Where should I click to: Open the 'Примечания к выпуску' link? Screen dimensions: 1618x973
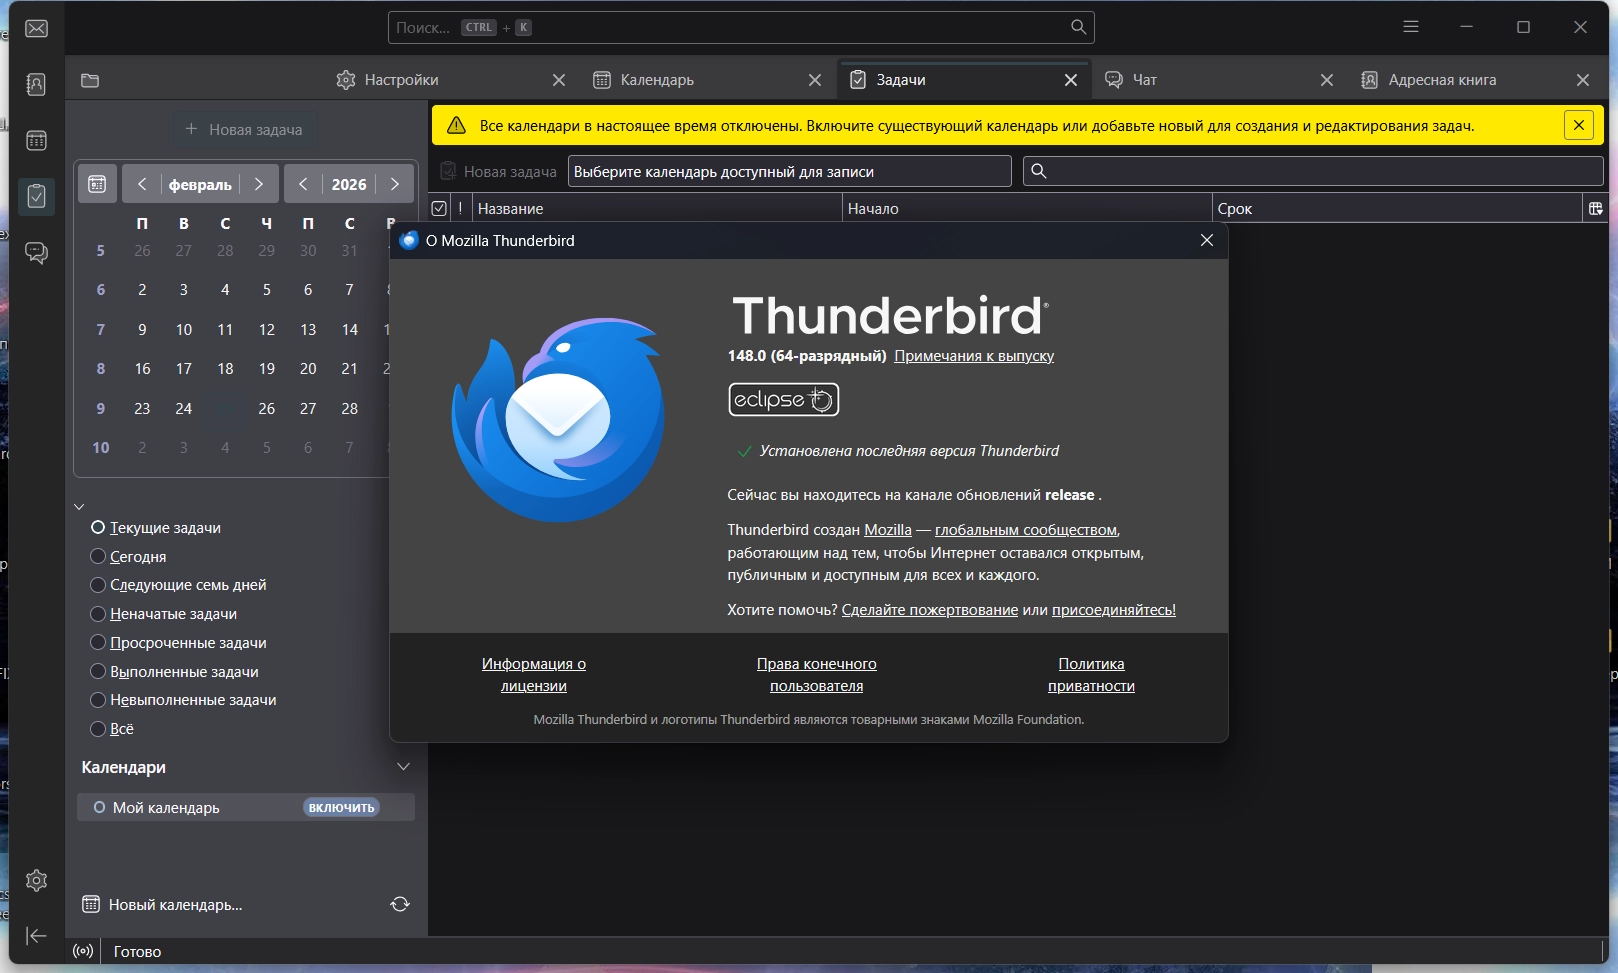point(973,356)
